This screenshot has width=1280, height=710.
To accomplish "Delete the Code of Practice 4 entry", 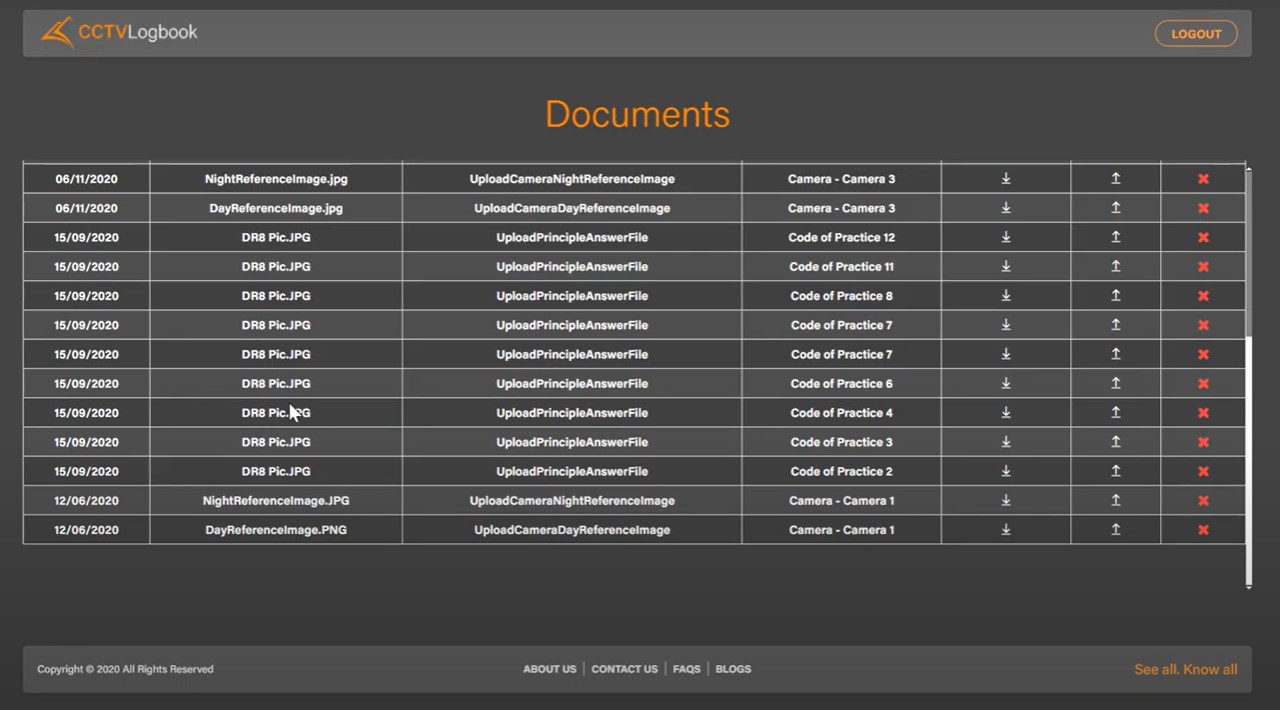I will 1203,413.
